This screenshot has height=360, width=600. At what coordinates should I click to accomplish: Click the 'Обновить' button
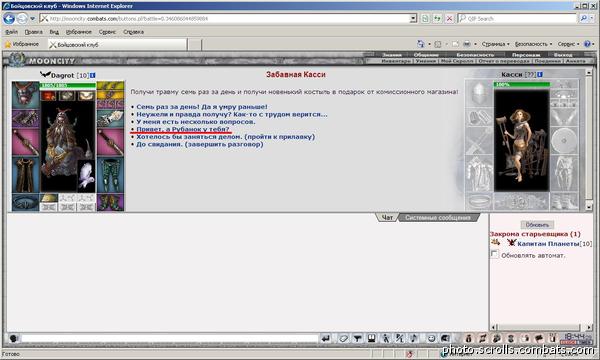point(537,225)
